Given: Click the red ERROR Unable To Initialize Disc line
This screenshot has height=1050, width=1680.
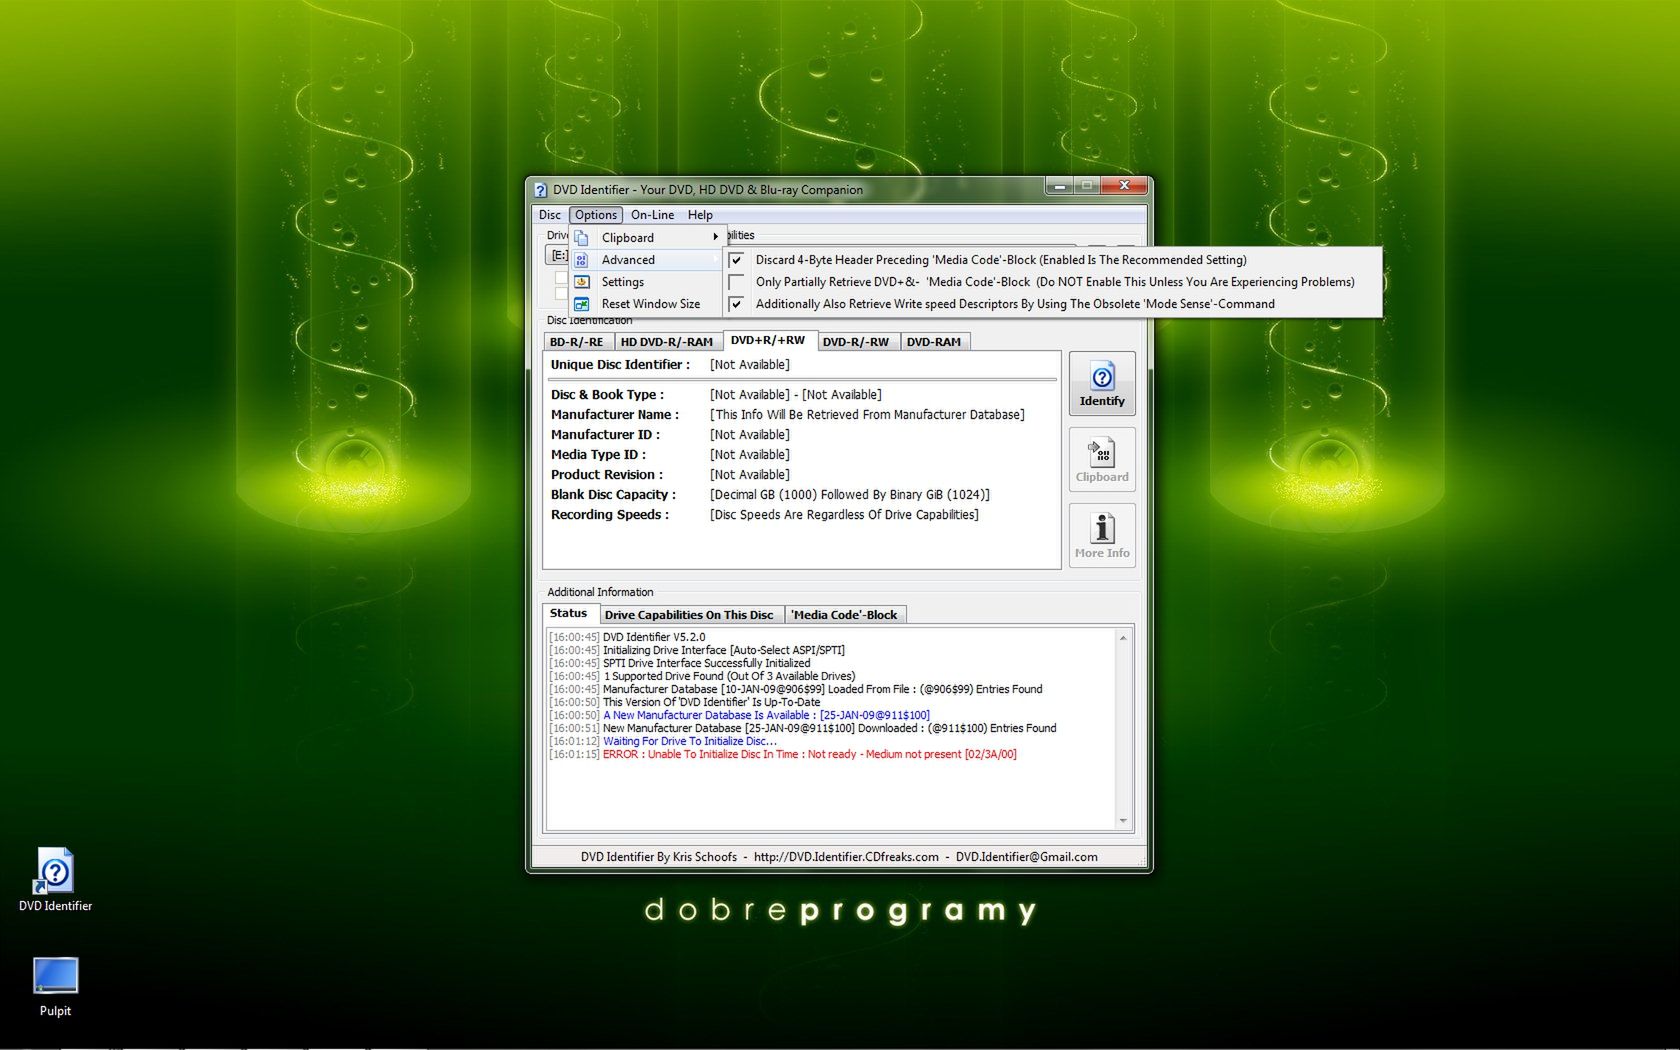Looking at the screenshot, I should point(782,754).
